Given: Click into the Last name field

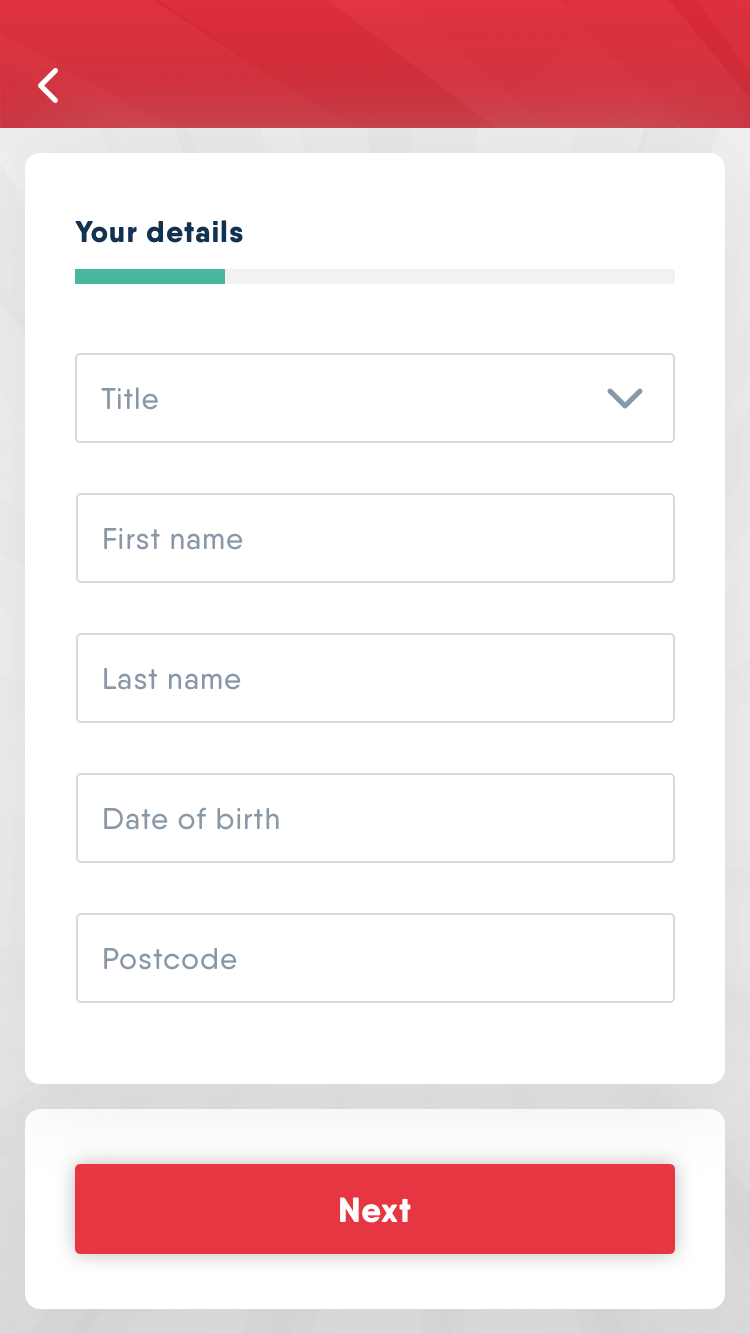Looking at the screenshot, I should pyautogui.click(x=375, y=678).
